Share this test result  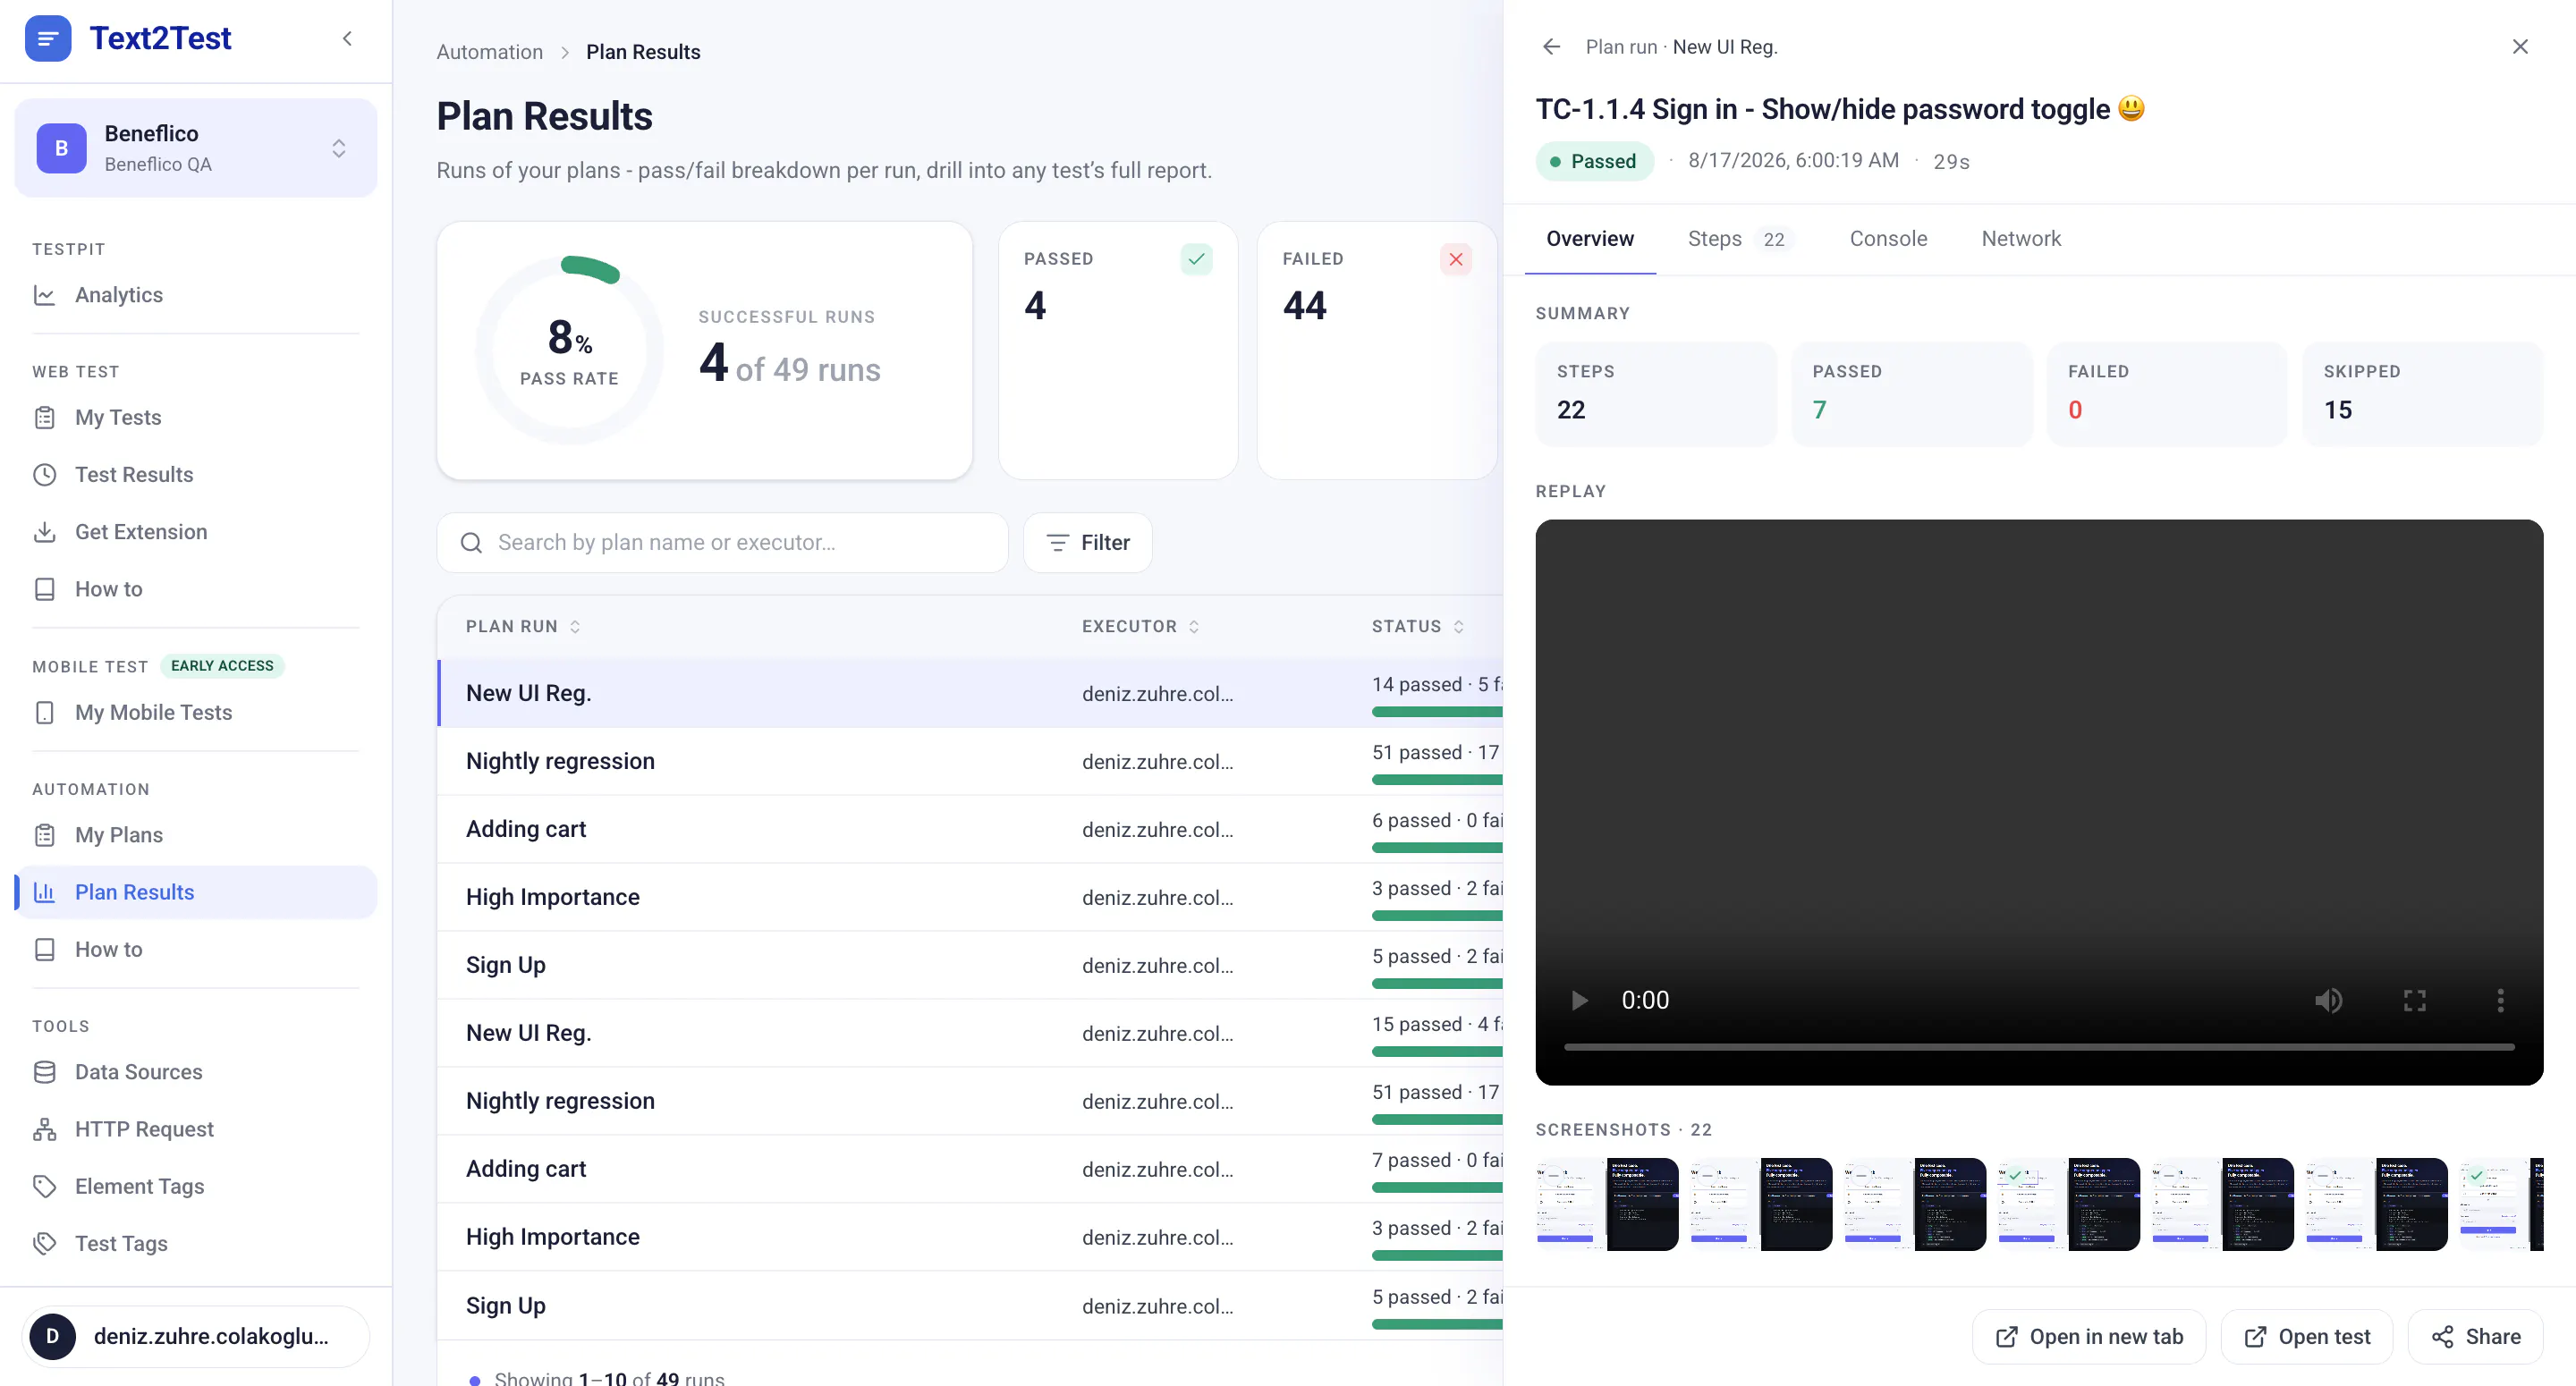point(2475,1337)
